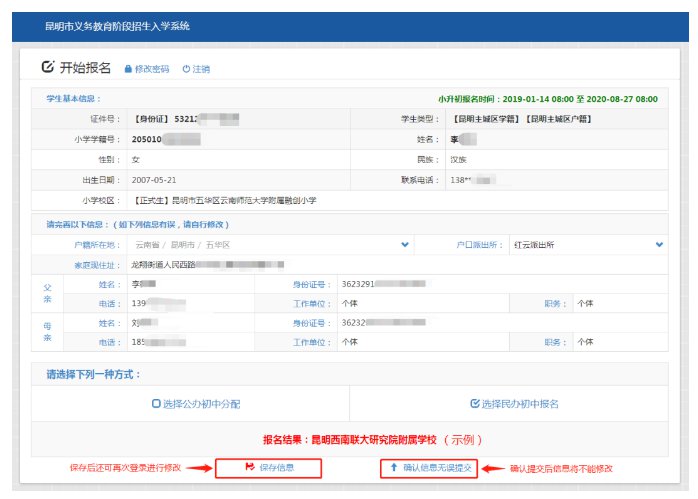698x499 pixels.
Task: Focus the mother's 电话 phone field
Action: coord(200,342)
